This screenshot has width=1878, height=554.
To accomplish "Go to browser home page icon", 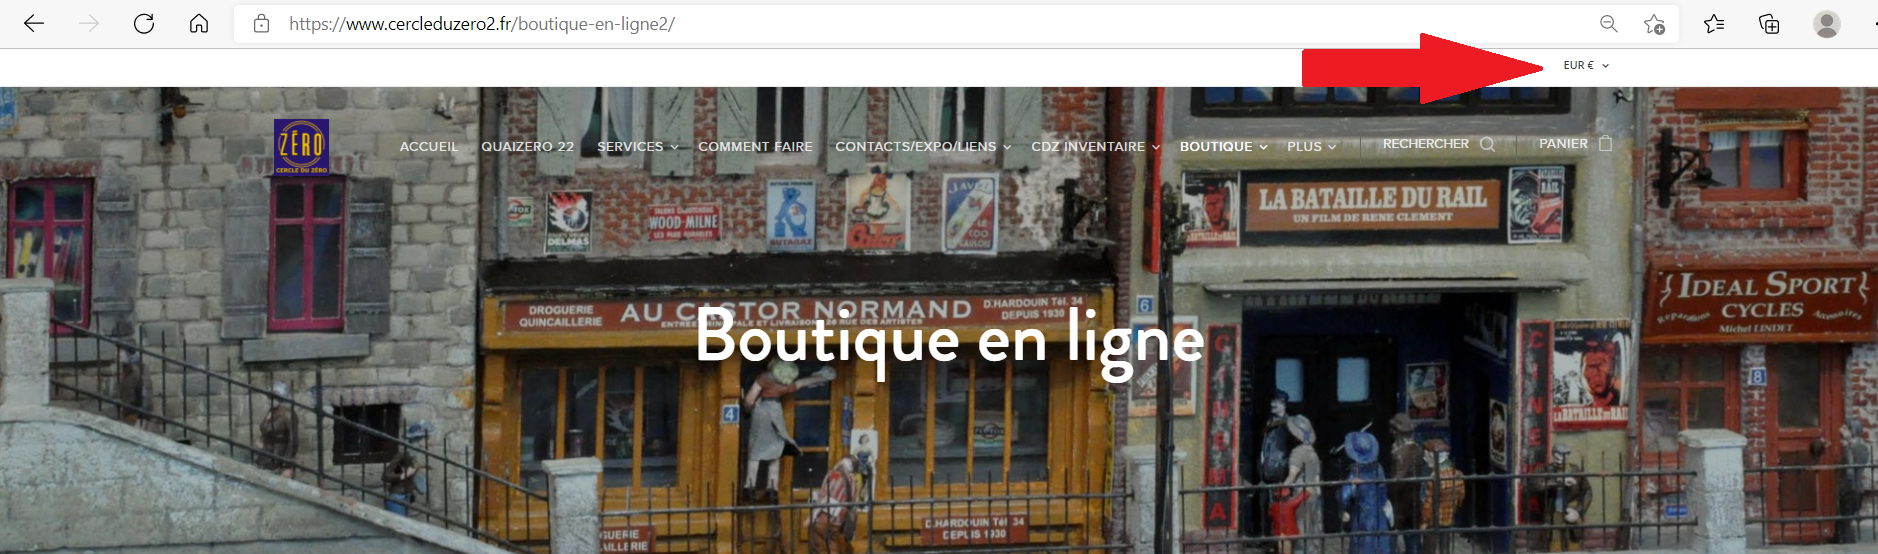I will coord(199,24).
